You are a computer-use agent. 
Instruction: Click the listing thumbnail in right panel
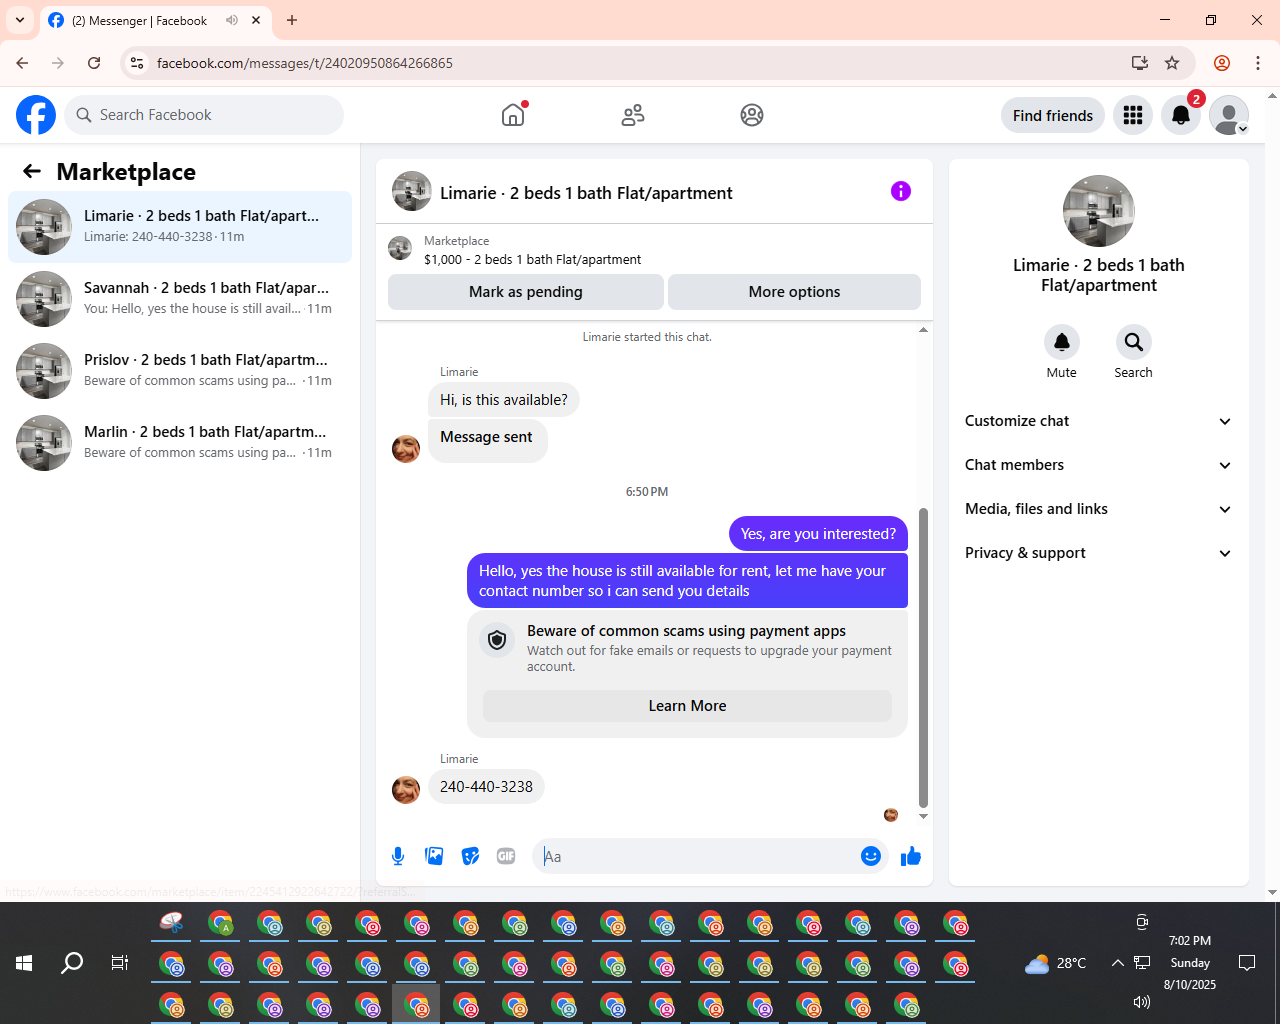pyautogui.click(x=1099, y=211)
